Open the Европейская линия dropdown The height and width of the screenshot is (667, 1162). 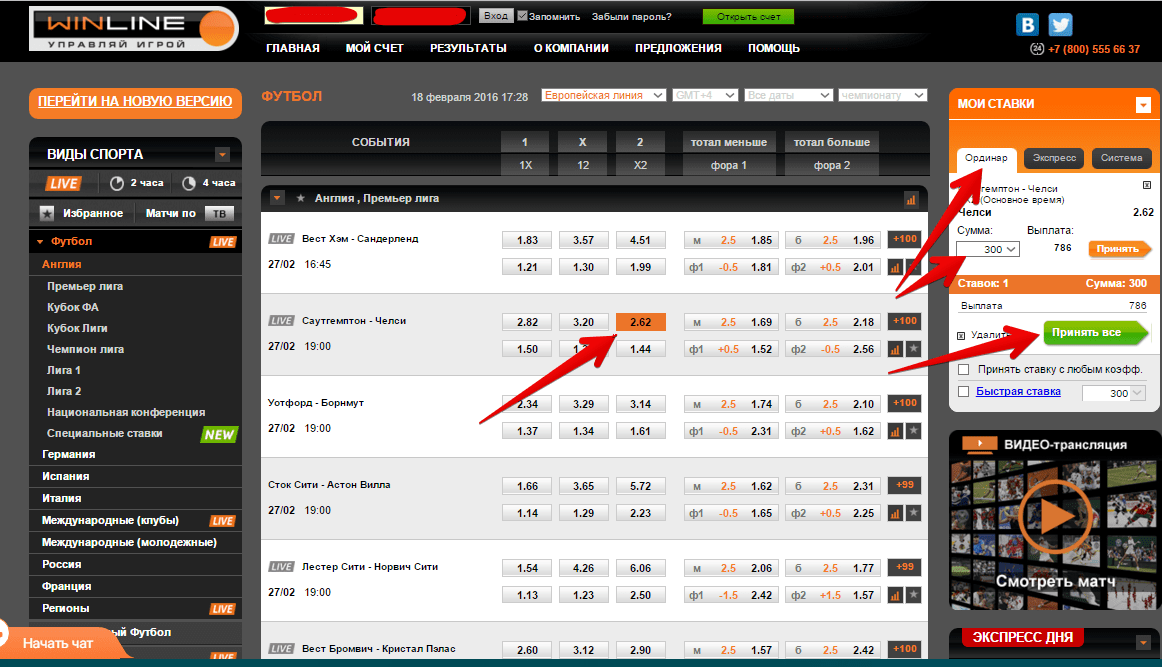(x=603, y=95)
